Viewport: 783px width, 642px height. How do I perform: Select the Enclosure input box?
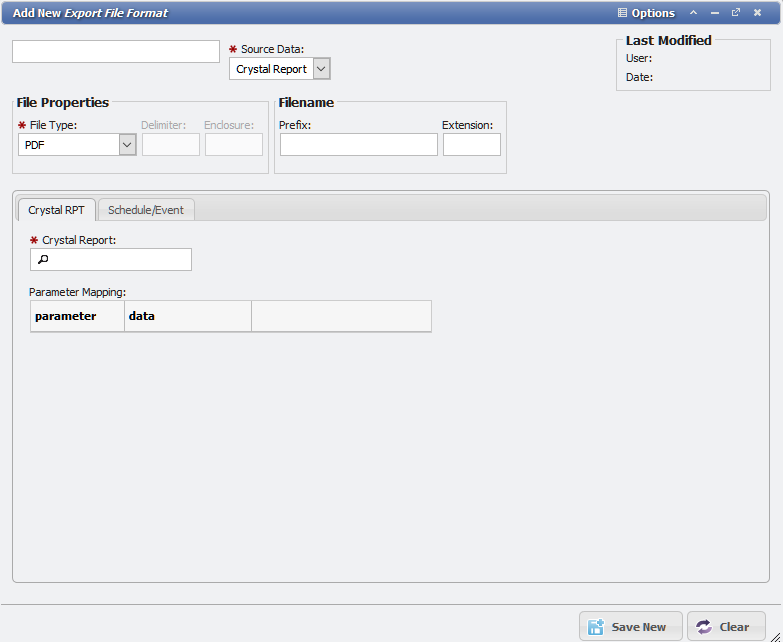[x=234, y=145]
